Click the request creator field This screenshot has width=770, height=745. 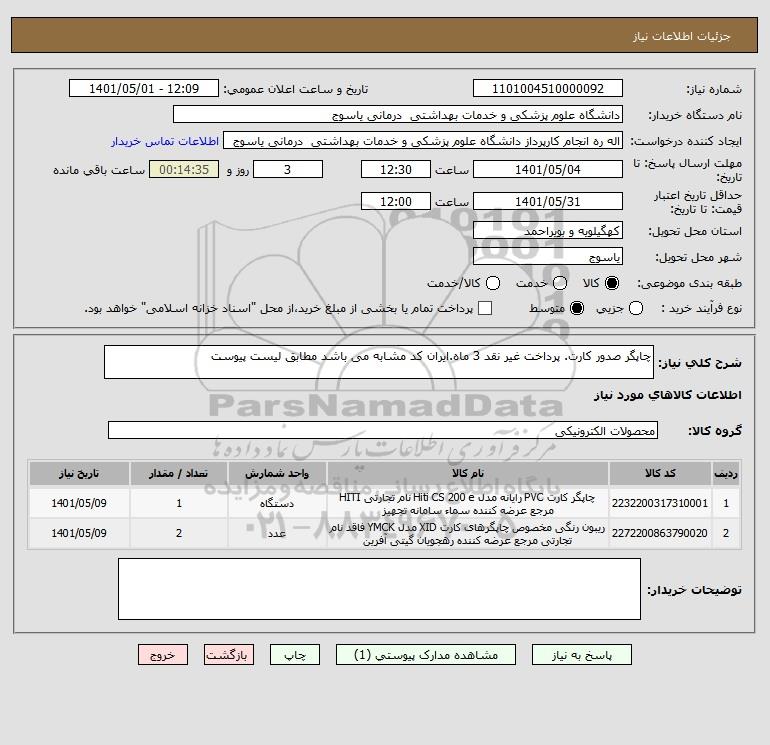423,141
